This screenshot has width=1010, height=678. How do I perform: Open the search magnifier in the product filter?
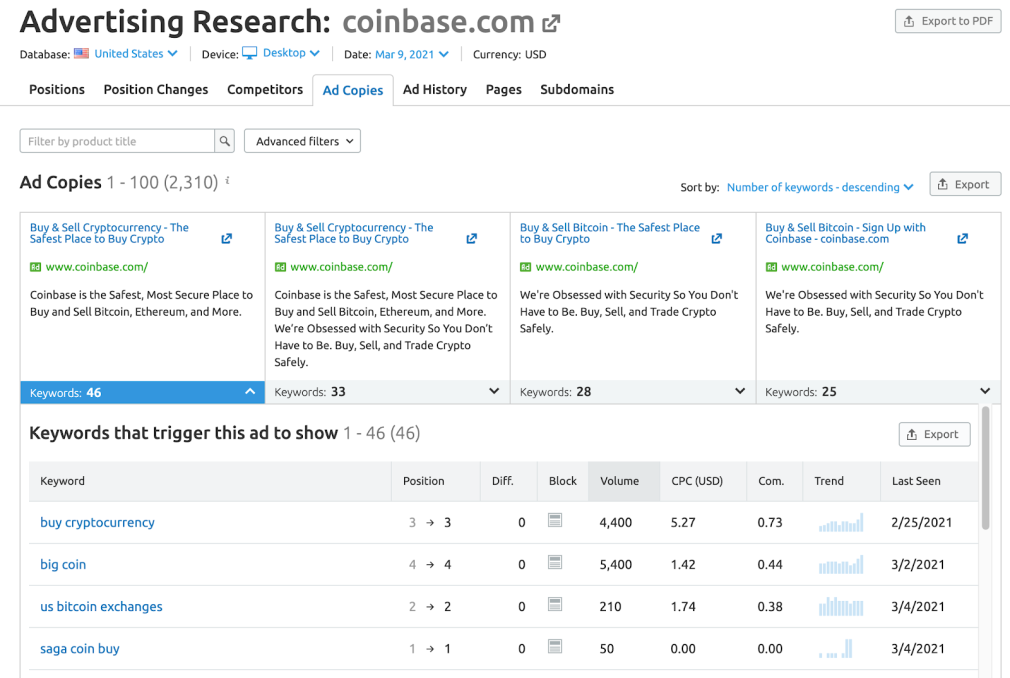coord(224,140)
